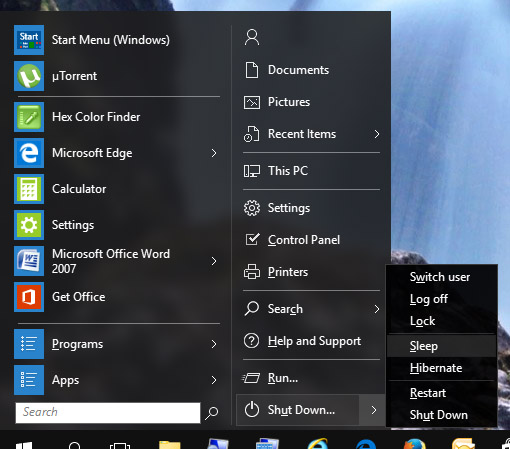Select Log off in the power menu
The height and width of the screenshot is (449, 510).
[x=429, y=299]
